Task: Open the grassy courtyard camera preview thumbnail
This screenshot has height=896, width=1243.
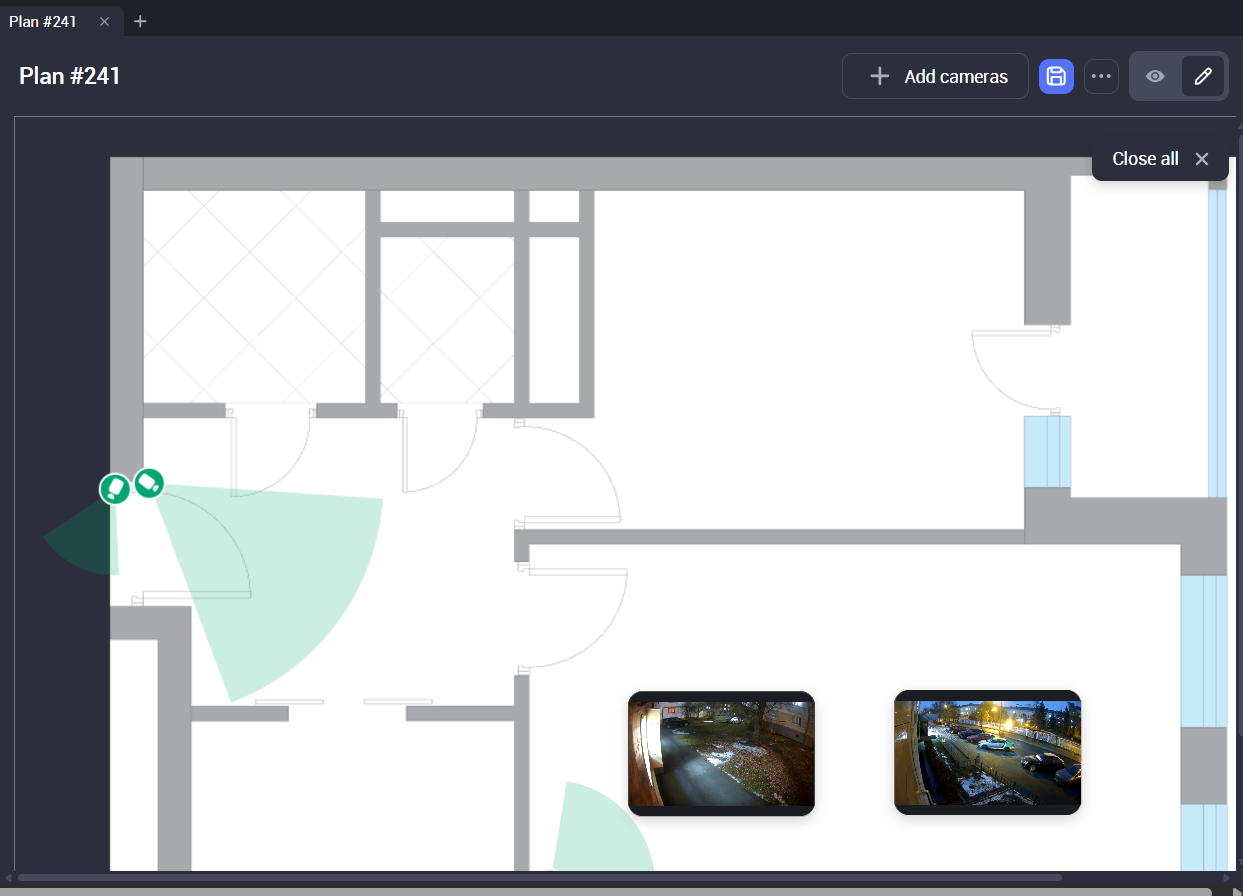Action: [721, 752]
